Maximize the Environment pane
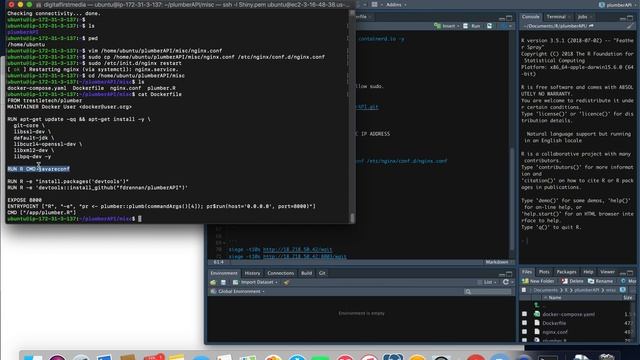The width and height of the screenshot is (640, 360). point(509,274)
